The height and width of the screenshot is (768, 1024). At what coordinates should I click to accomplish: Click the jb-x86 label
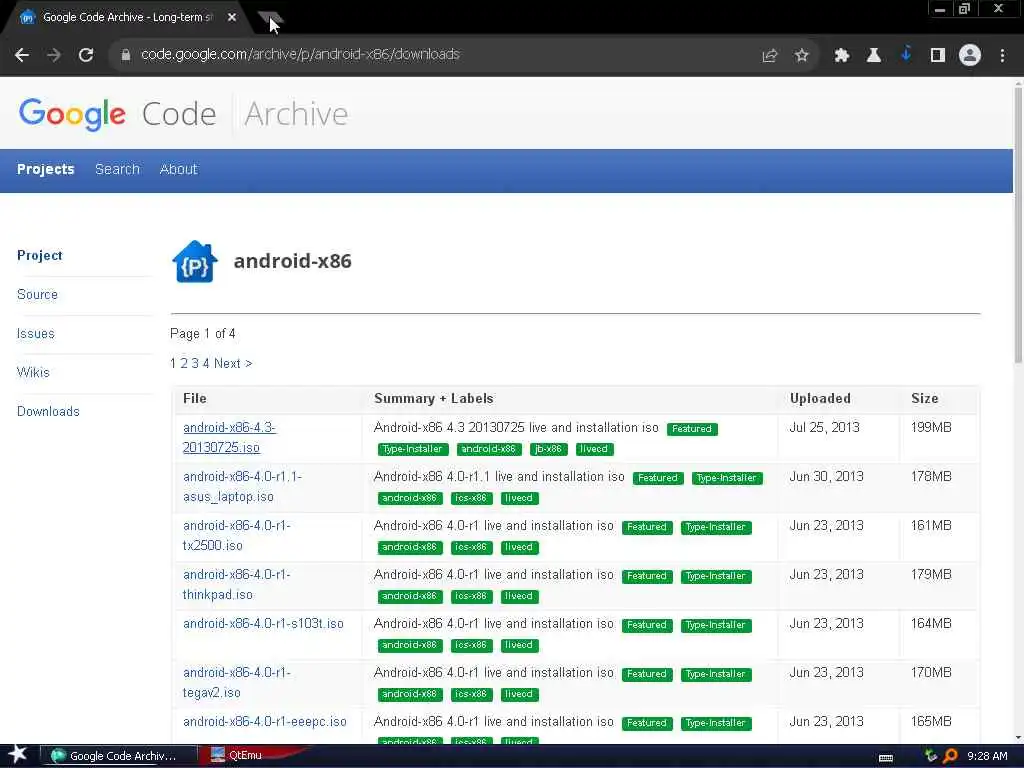tap(549, 449)
